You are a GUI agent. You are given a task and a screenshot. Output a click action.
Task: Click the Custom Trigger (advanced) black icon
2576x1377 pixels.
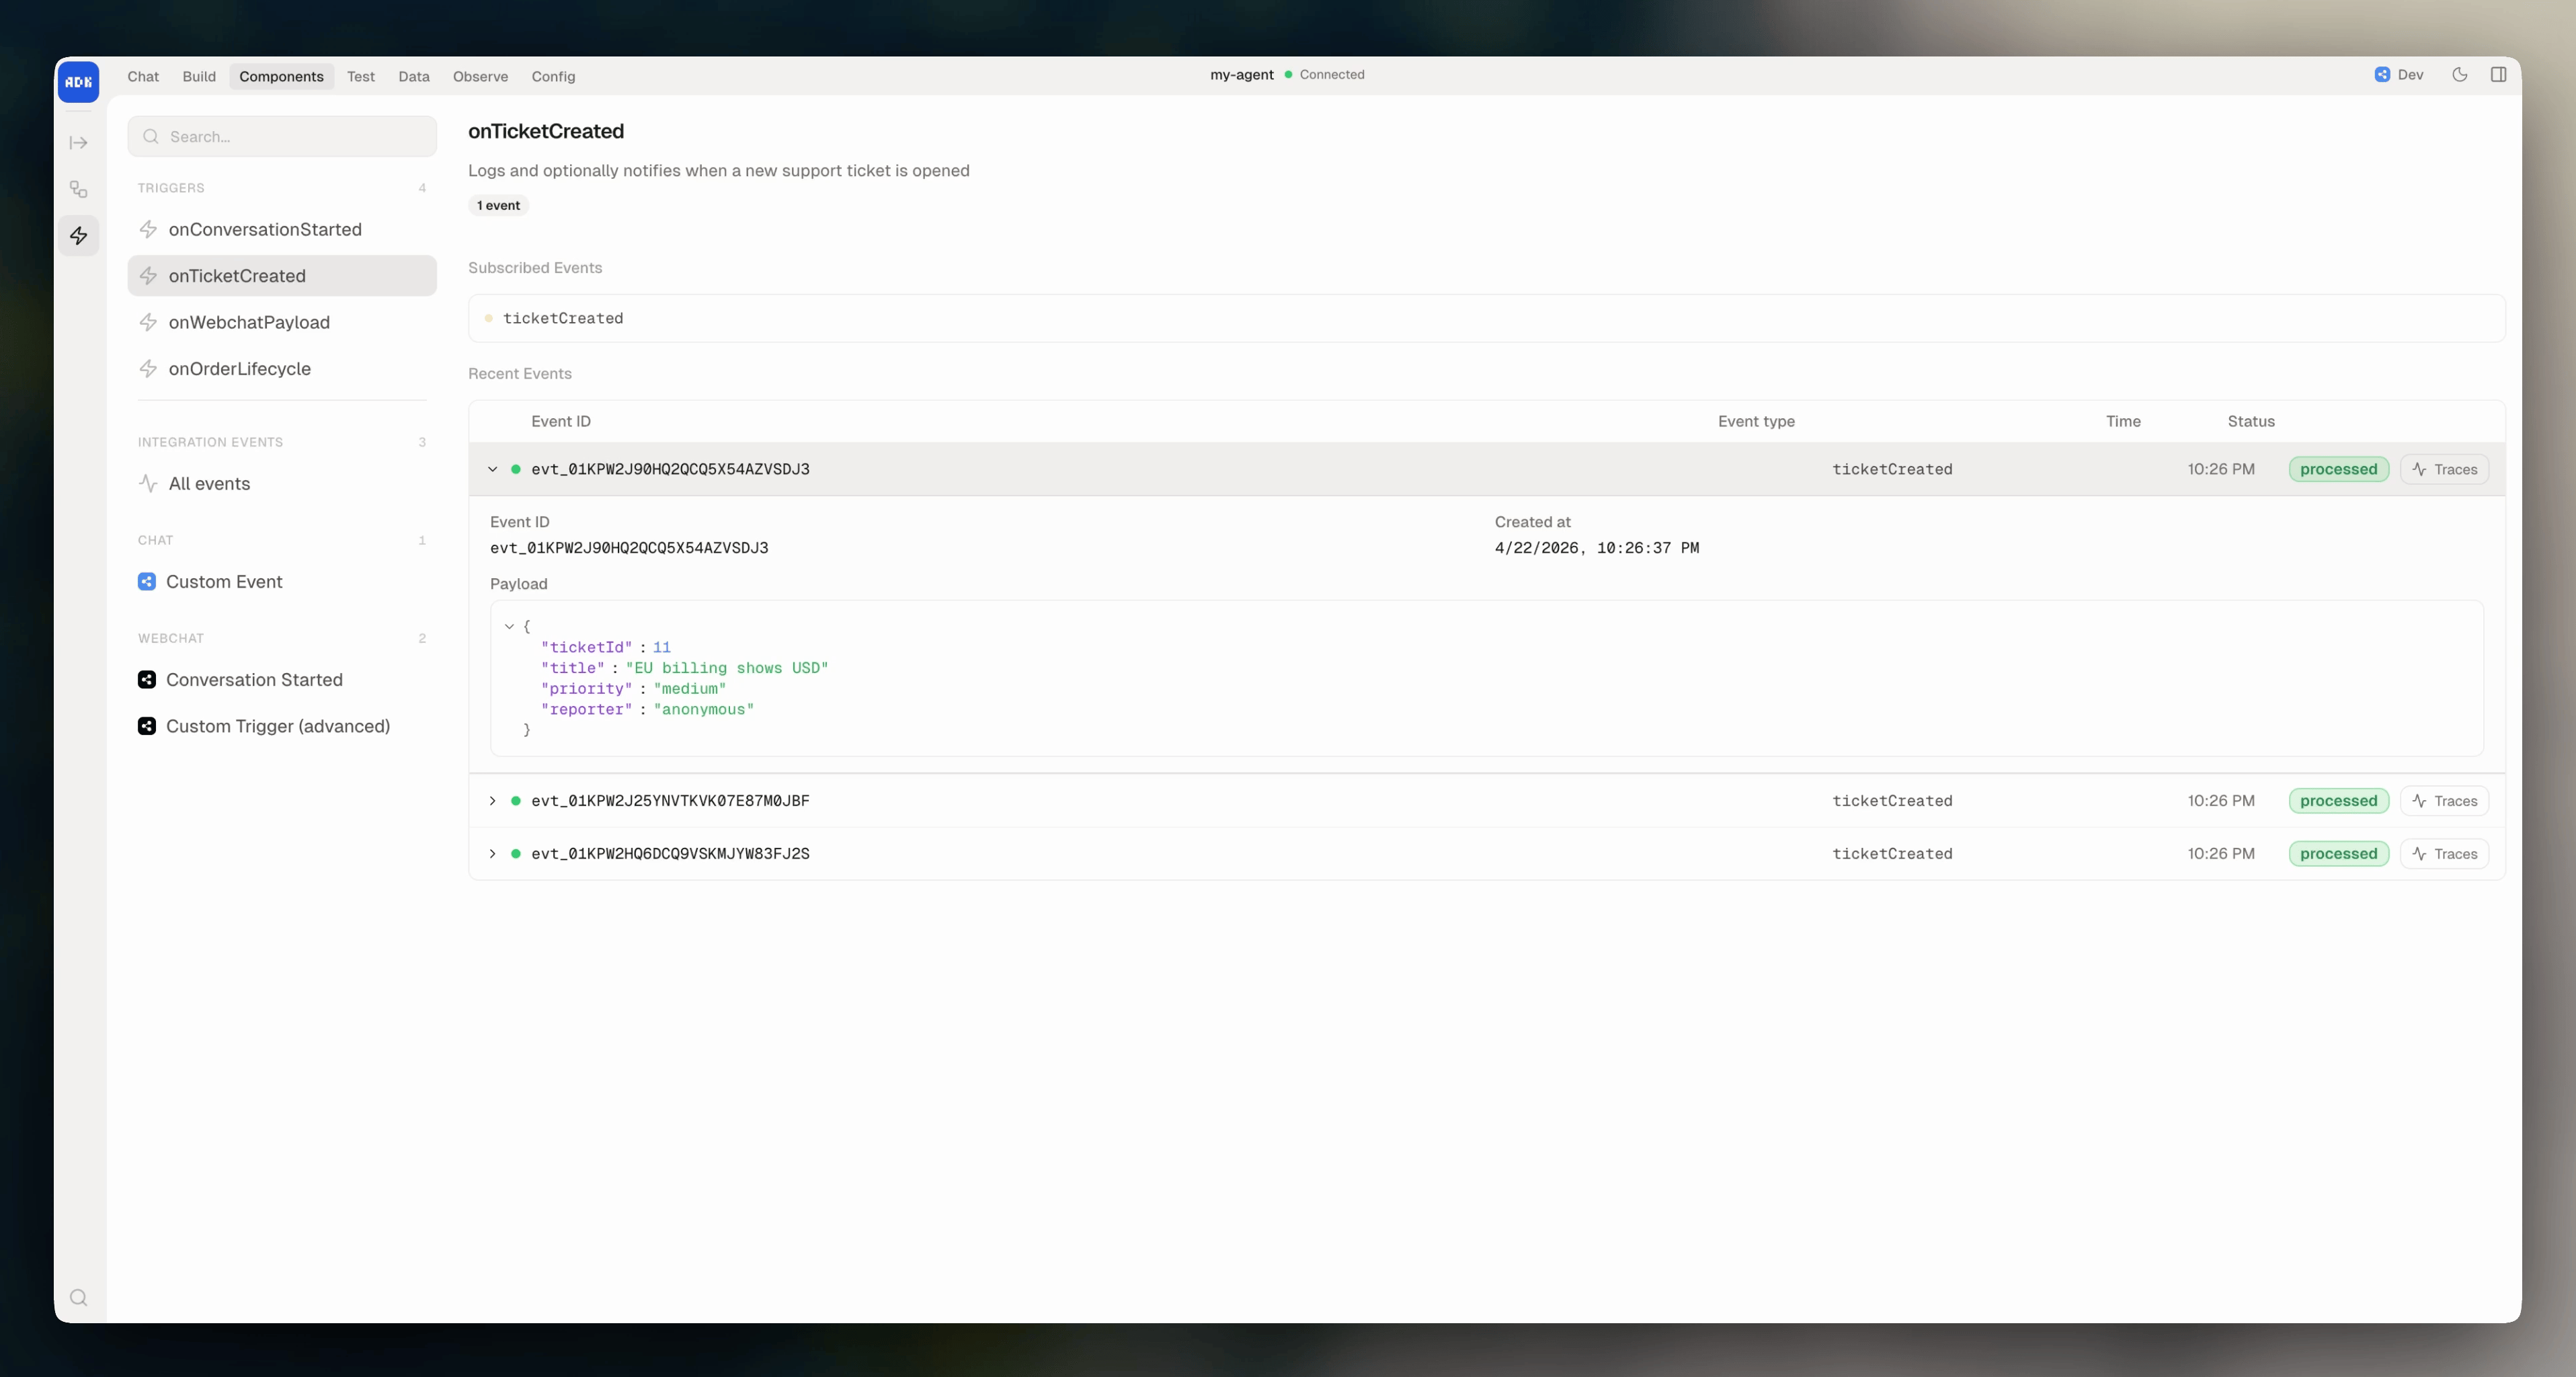coord(147,726)
